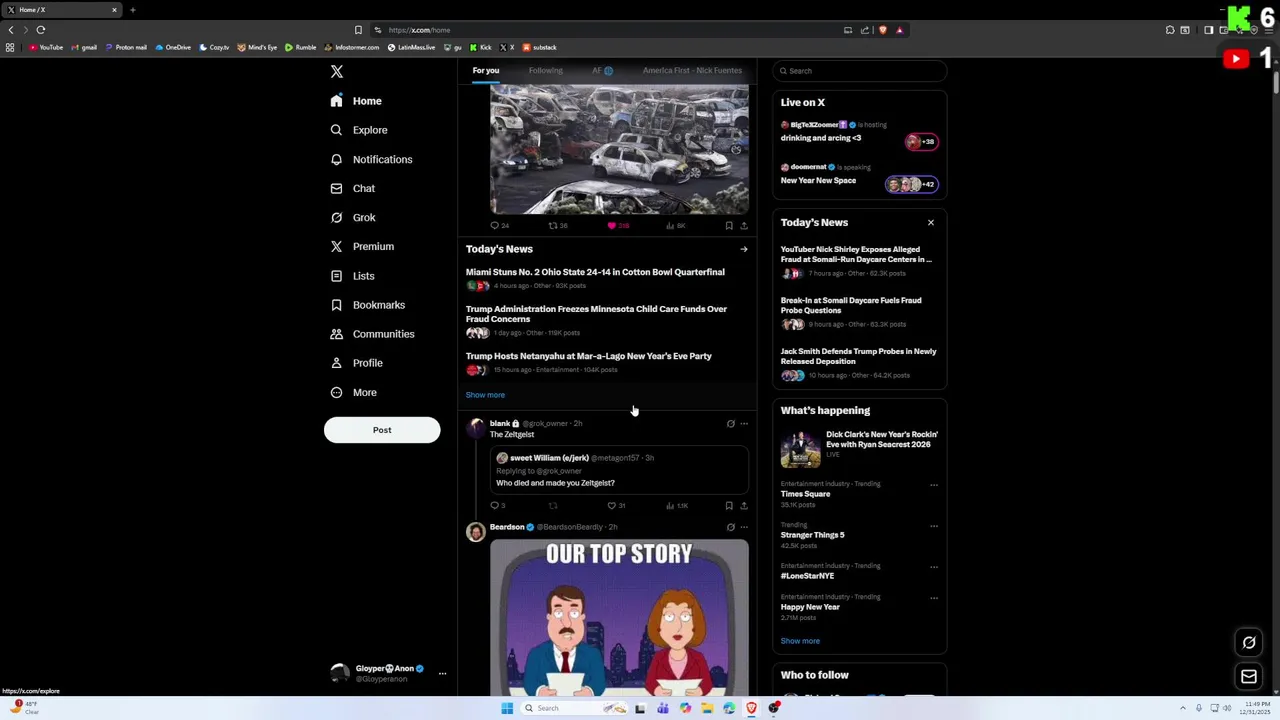Select the Home / X browser tab
The height and width of the screenshot is (720, 1280).
[61, 10]
